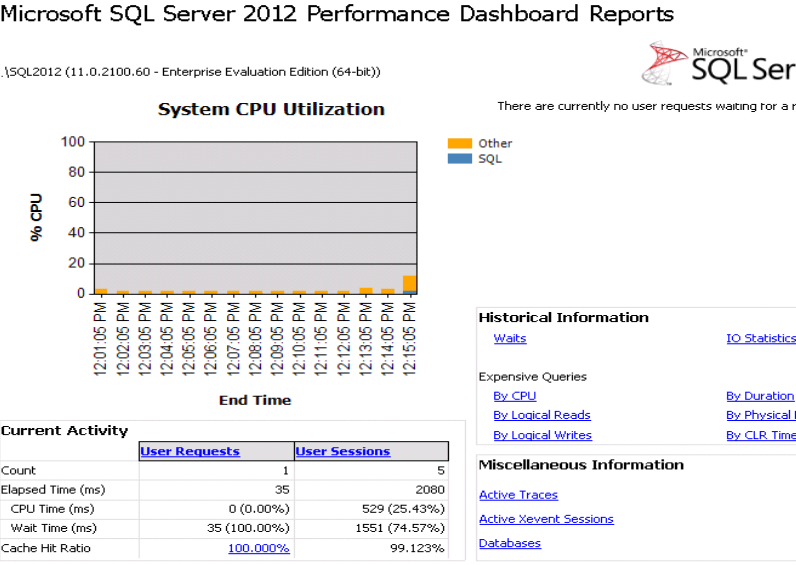Click the CPU Time (ms) row label
Image resolution: width=796 pixels, height=565 pixels.
tap(52, 509)
